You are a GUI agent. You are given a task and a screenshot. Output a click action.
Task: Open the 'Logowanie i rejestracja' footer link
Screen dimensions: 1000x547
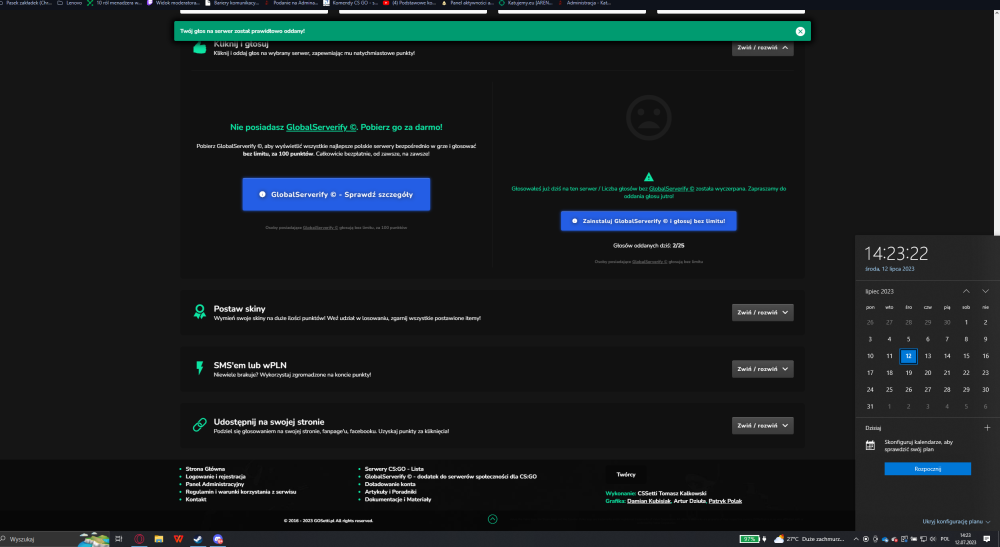pyautogui.click(x=216, y=477)
